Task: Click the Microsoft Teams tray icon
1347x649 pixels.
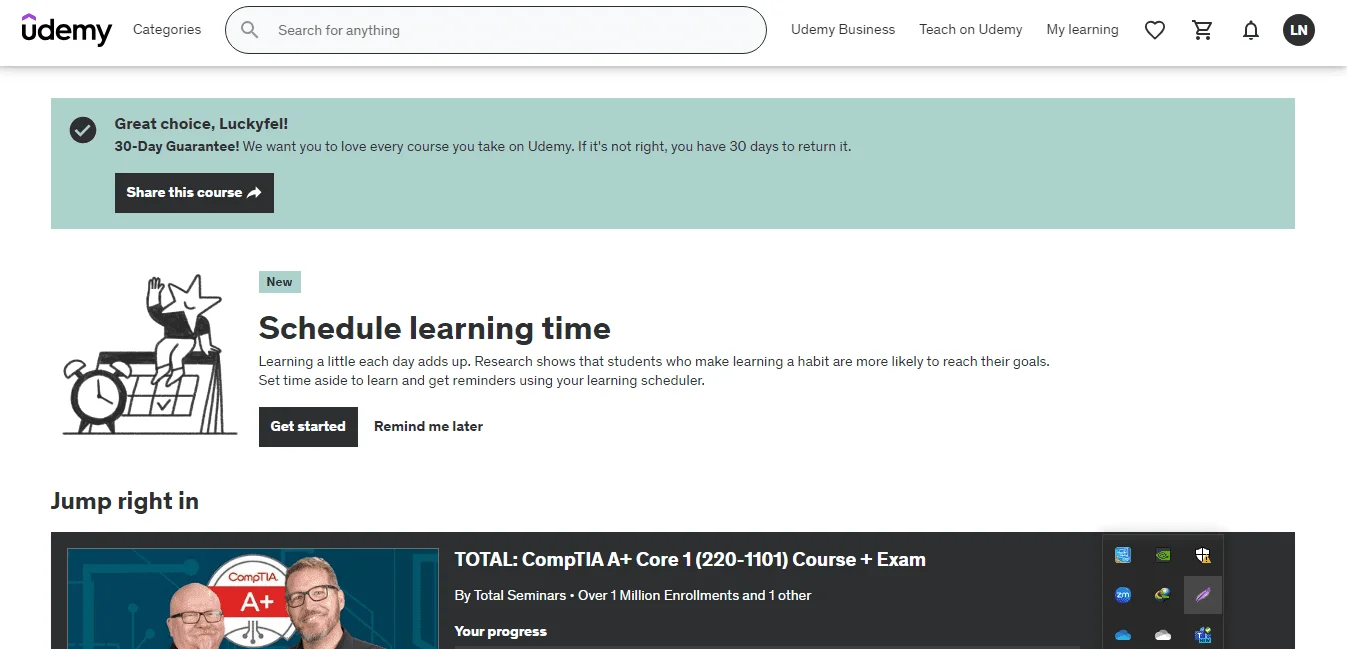Action: coord(1203,635)
